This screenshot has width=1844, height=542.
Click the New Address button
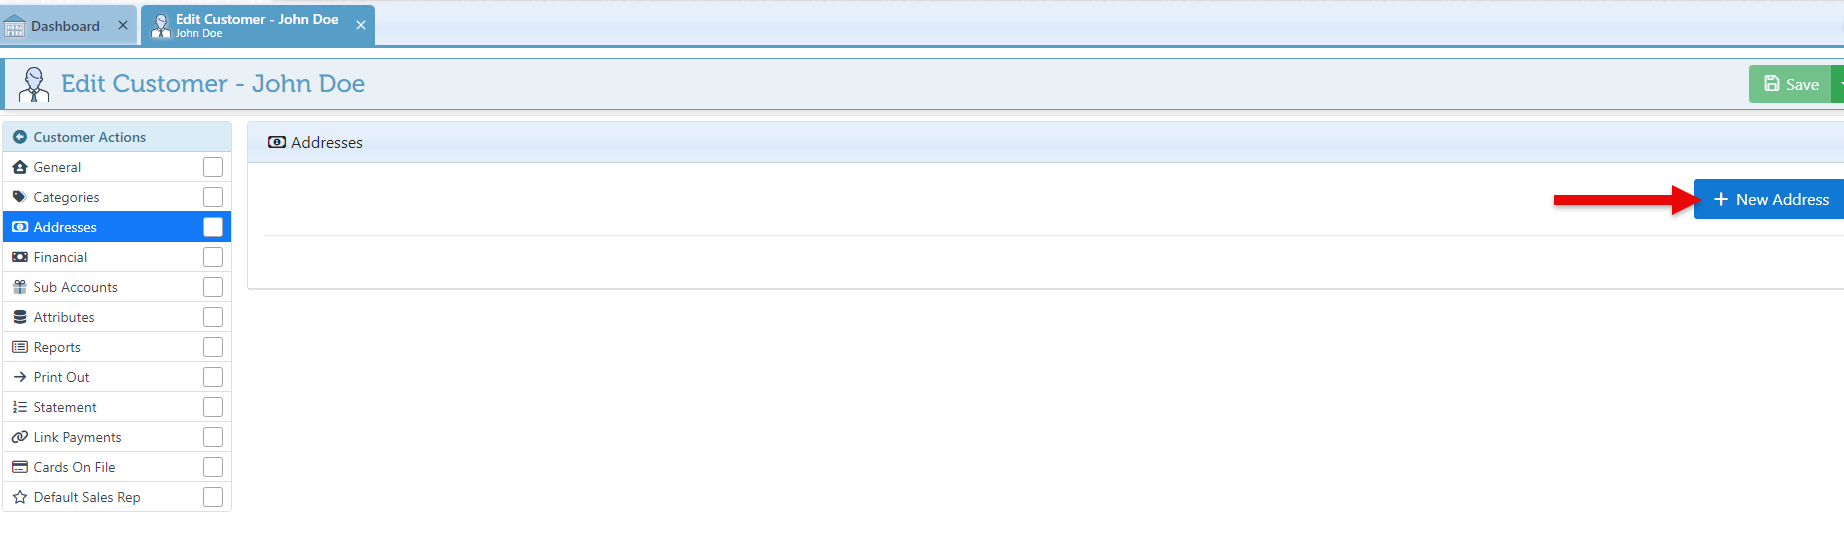(x=1770, y=200)
